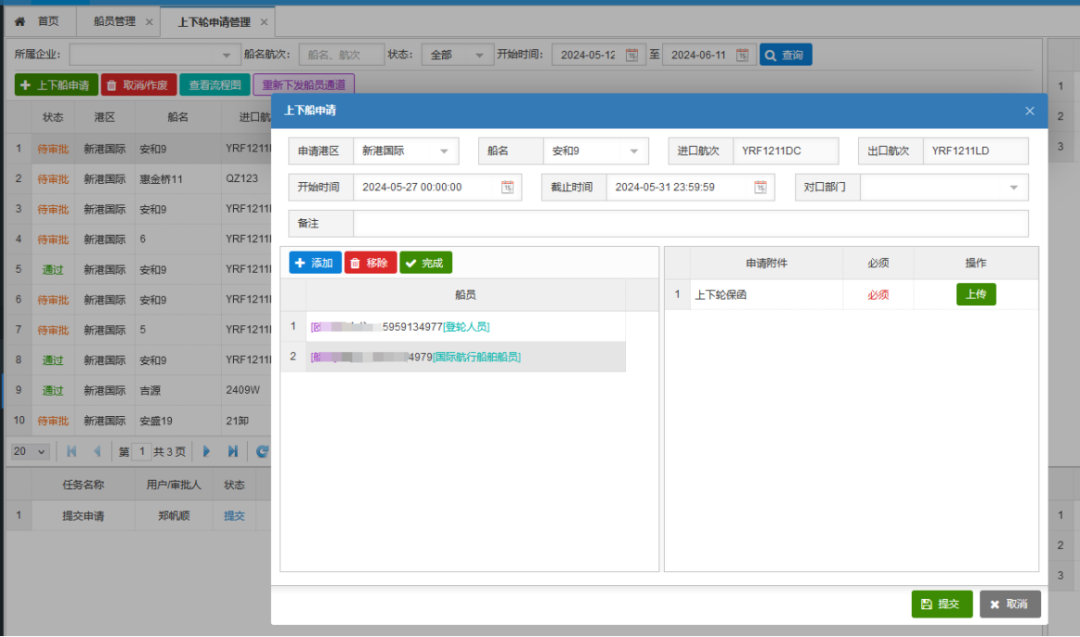The image size is (1080, 637).
Task: Close the 上下船申请 dialog with X icon
Action: point(1030,111)
